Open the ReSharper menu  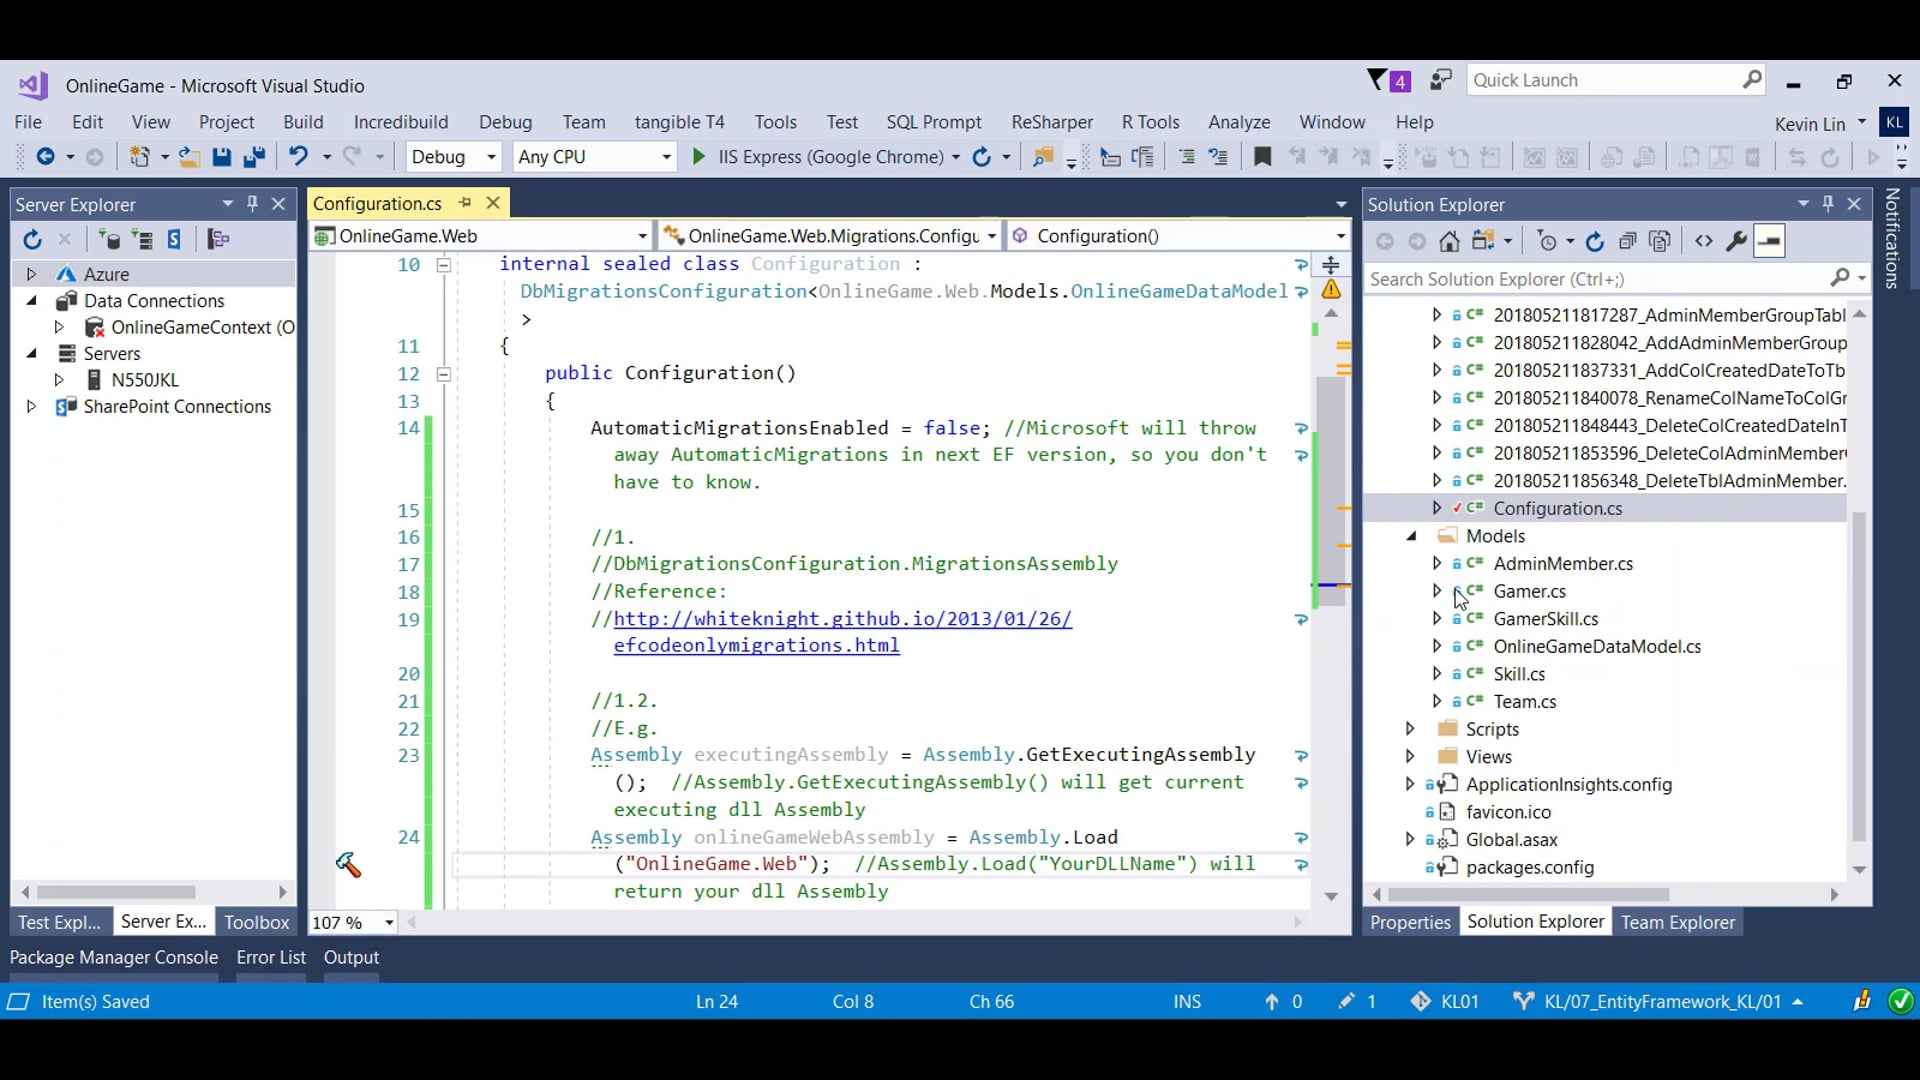(1051, 122)
